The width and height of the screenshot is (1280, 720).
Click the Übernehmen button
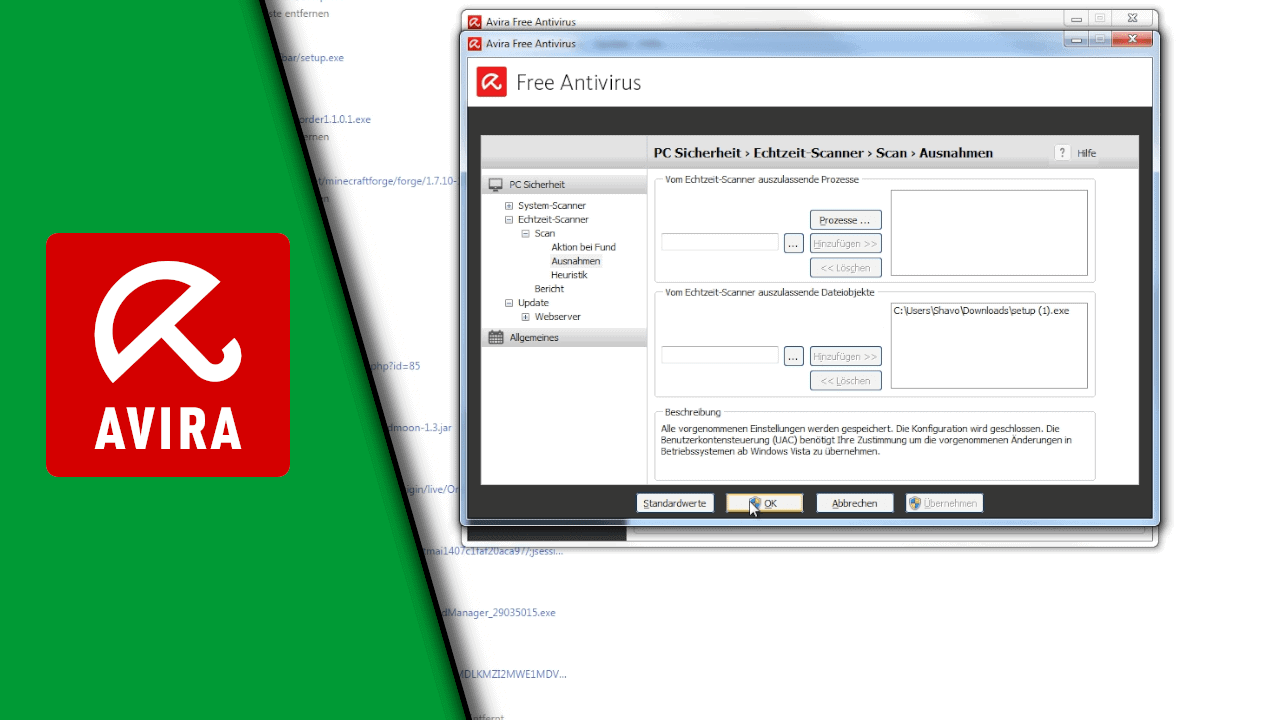pyautogui.click(x=944, y=503)
